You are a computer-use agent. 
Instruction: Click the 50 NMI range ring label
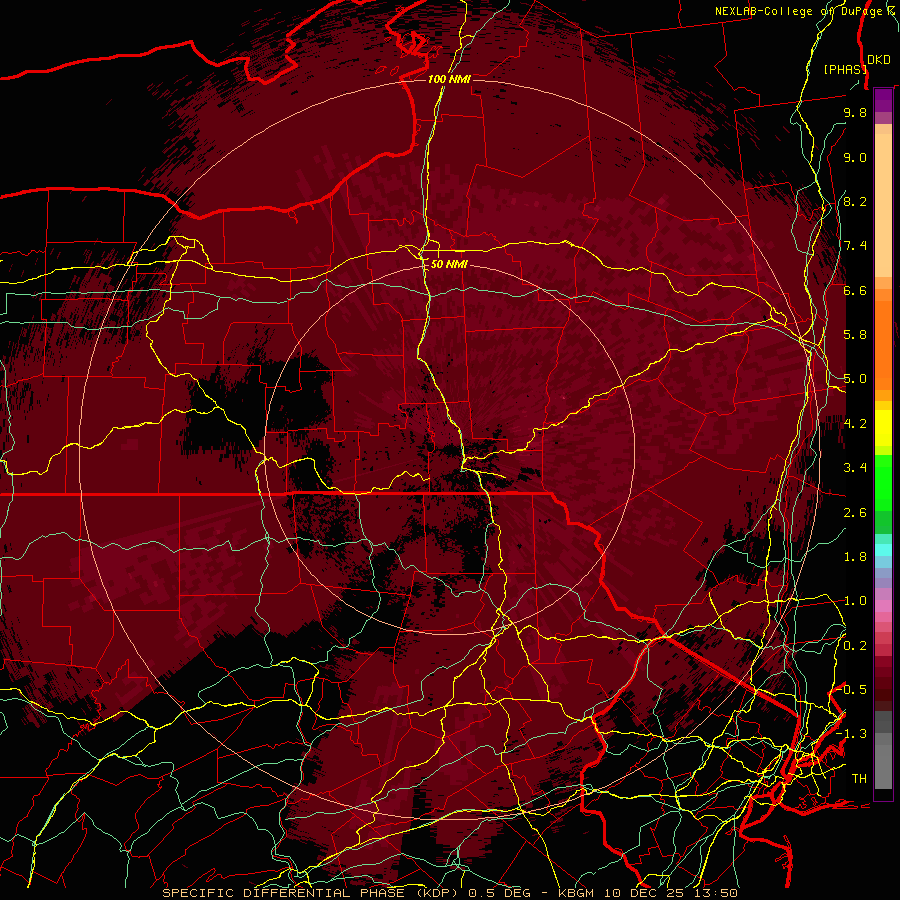(x=449, y=264)
